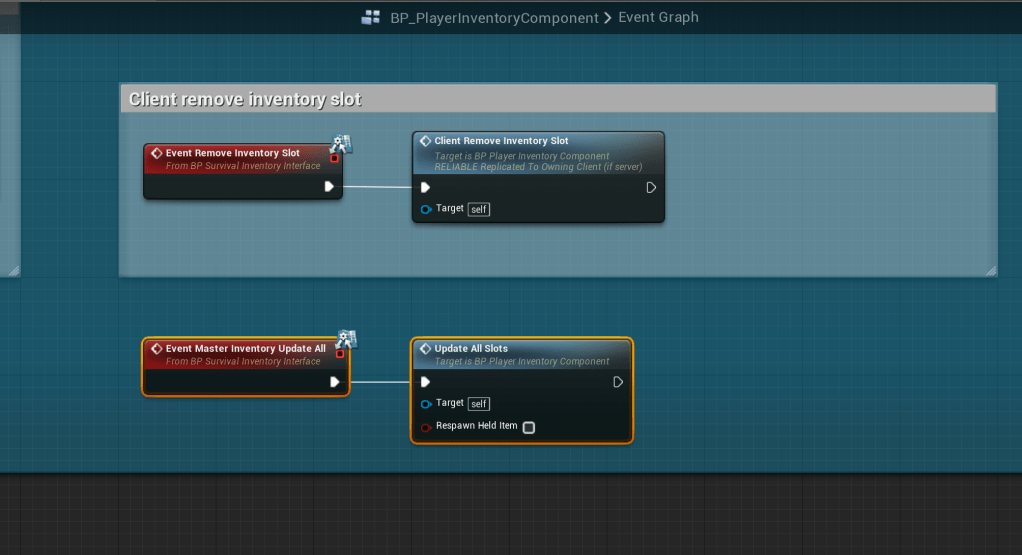Click the red delegate pin on Event Master Inventory Update All
The height and width of the screenshot is (555, 1022).
tap(340, 353)
